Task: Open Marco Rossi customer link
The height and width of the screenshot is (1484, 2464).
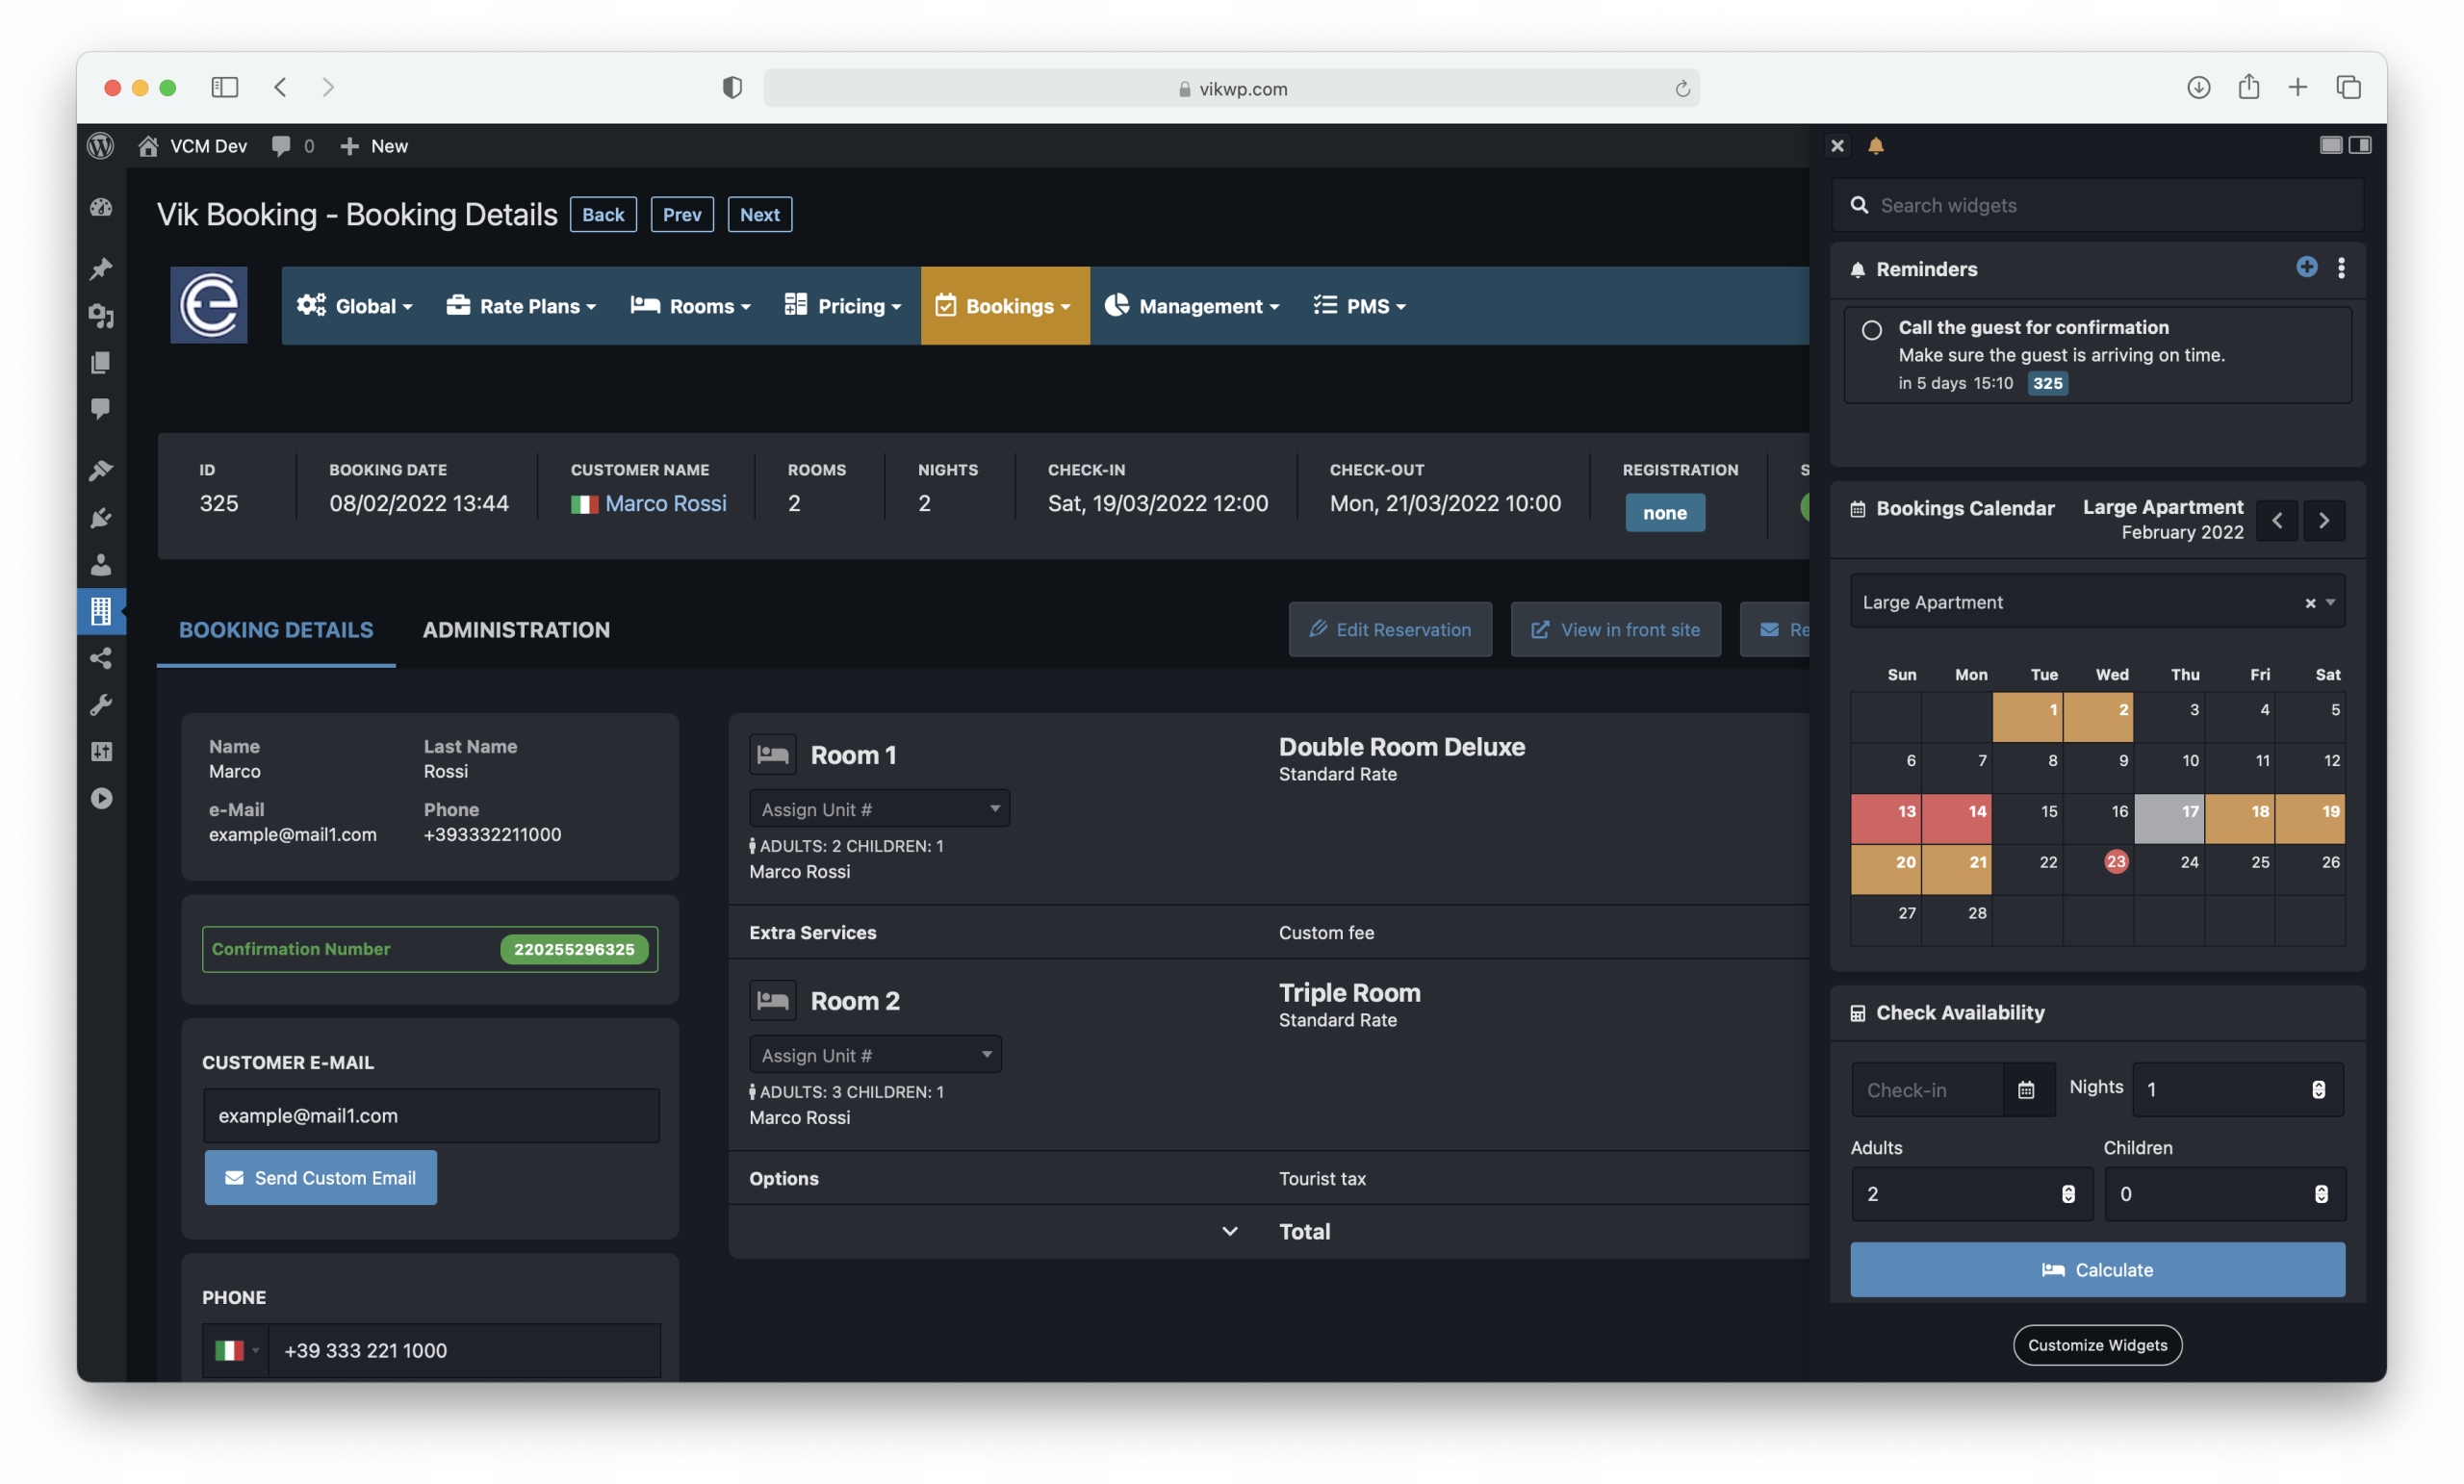Action: point(665,503)
